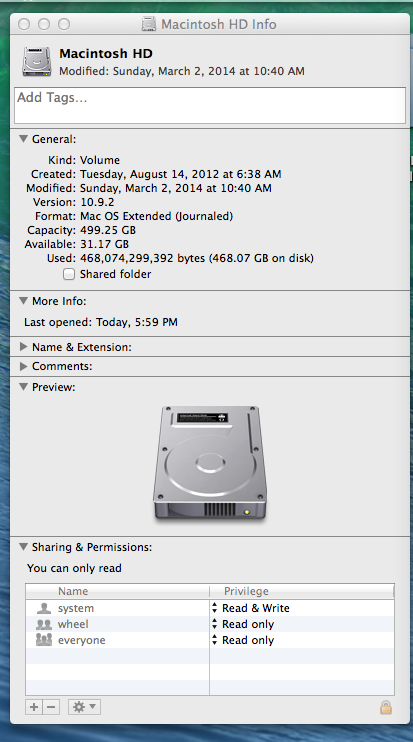Select the everyone row name
This screenshot has width=413, height=742.
[x=81, y=640]
